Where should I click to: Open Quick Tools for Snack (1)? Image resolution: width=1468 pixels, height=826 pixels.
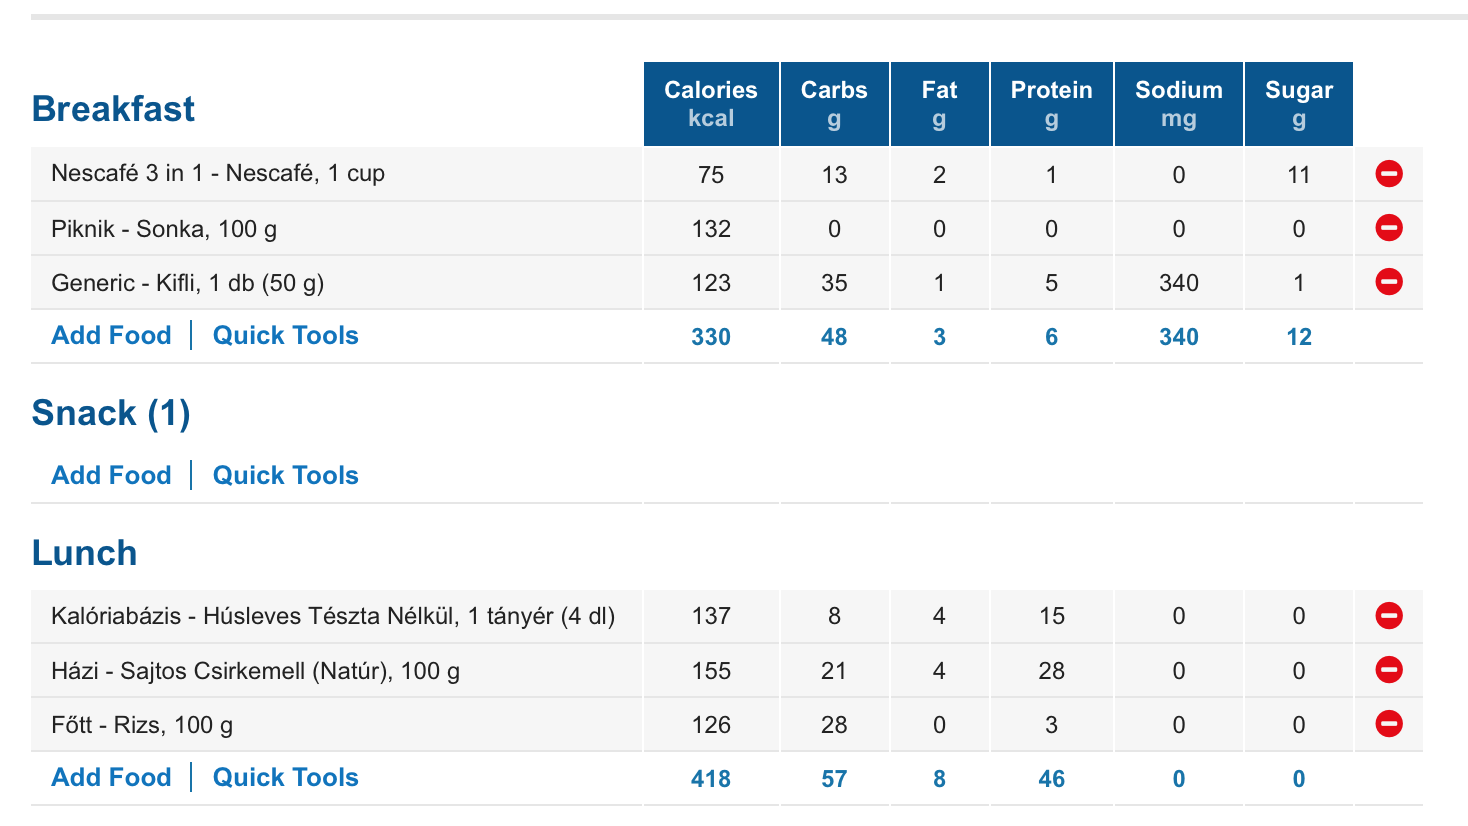285,476
